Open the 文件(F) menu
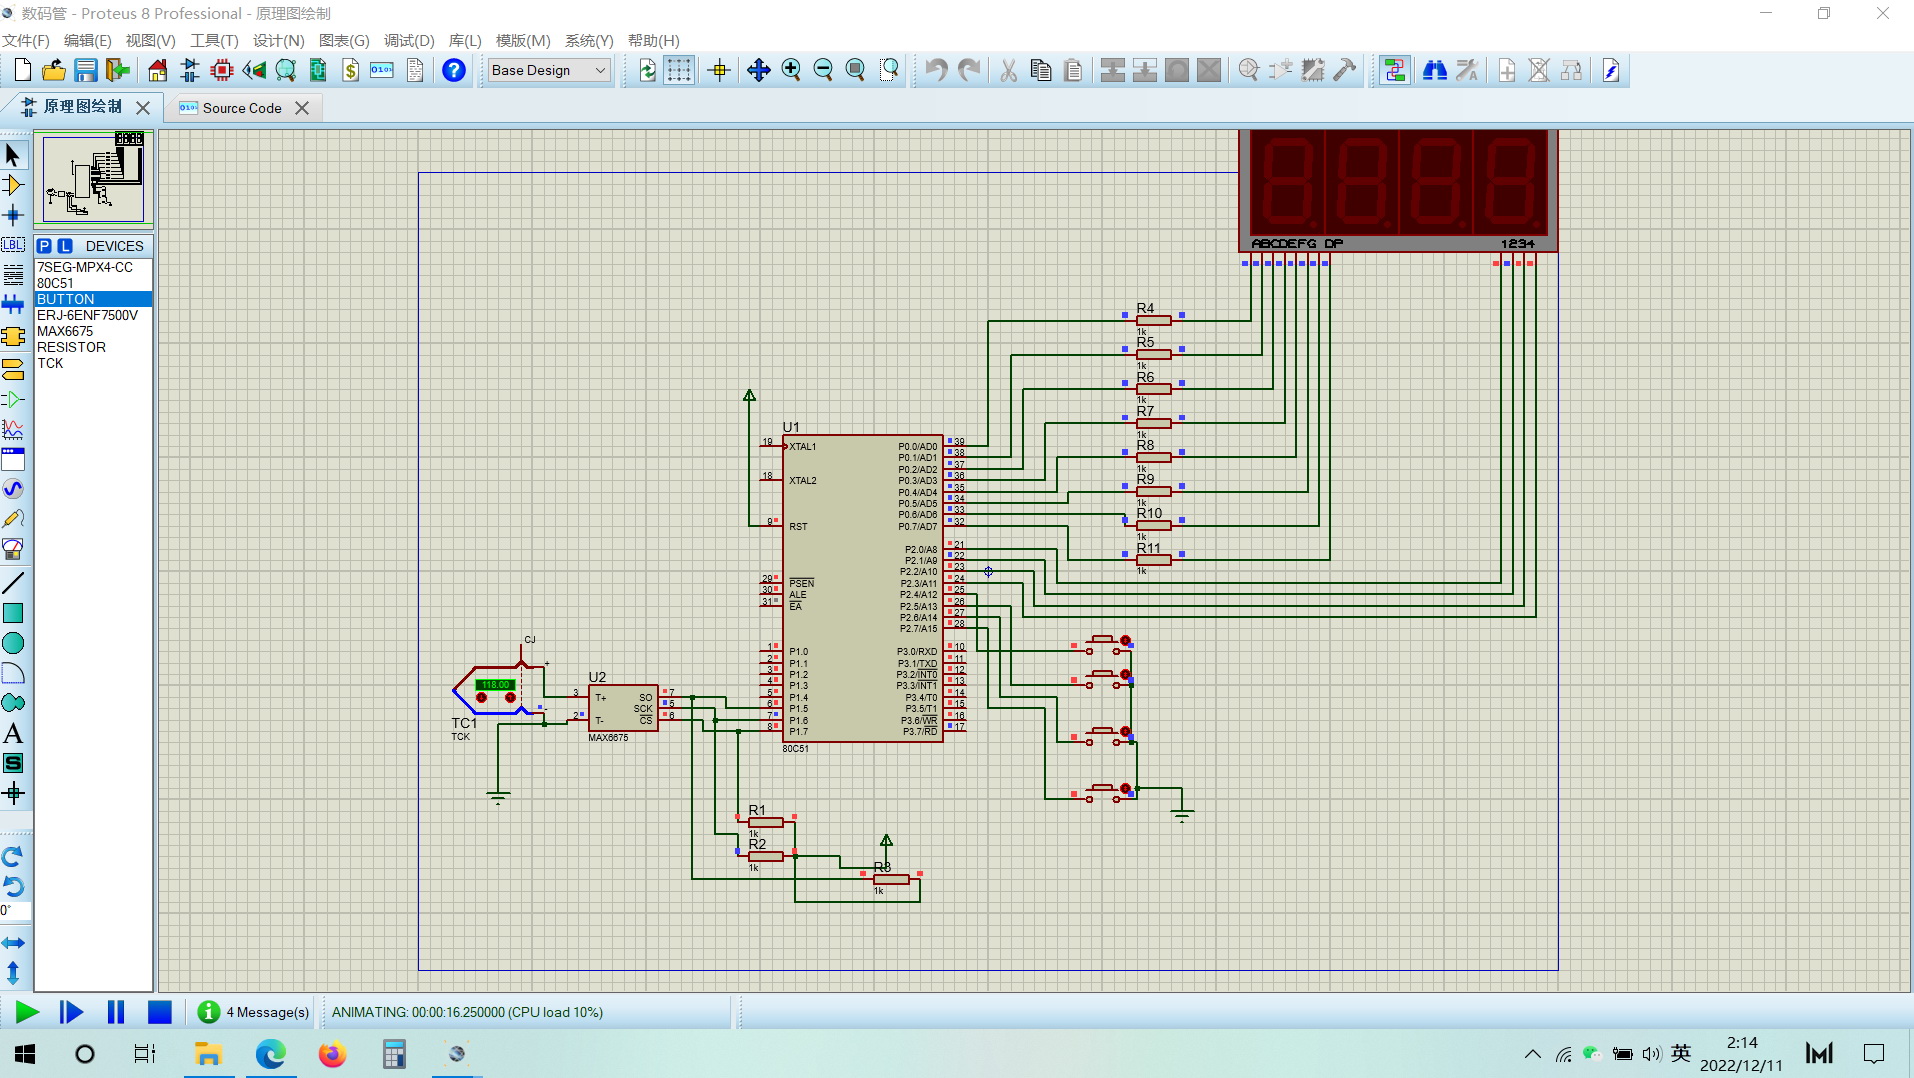Screen dimensions: 1914x1078 25,40
